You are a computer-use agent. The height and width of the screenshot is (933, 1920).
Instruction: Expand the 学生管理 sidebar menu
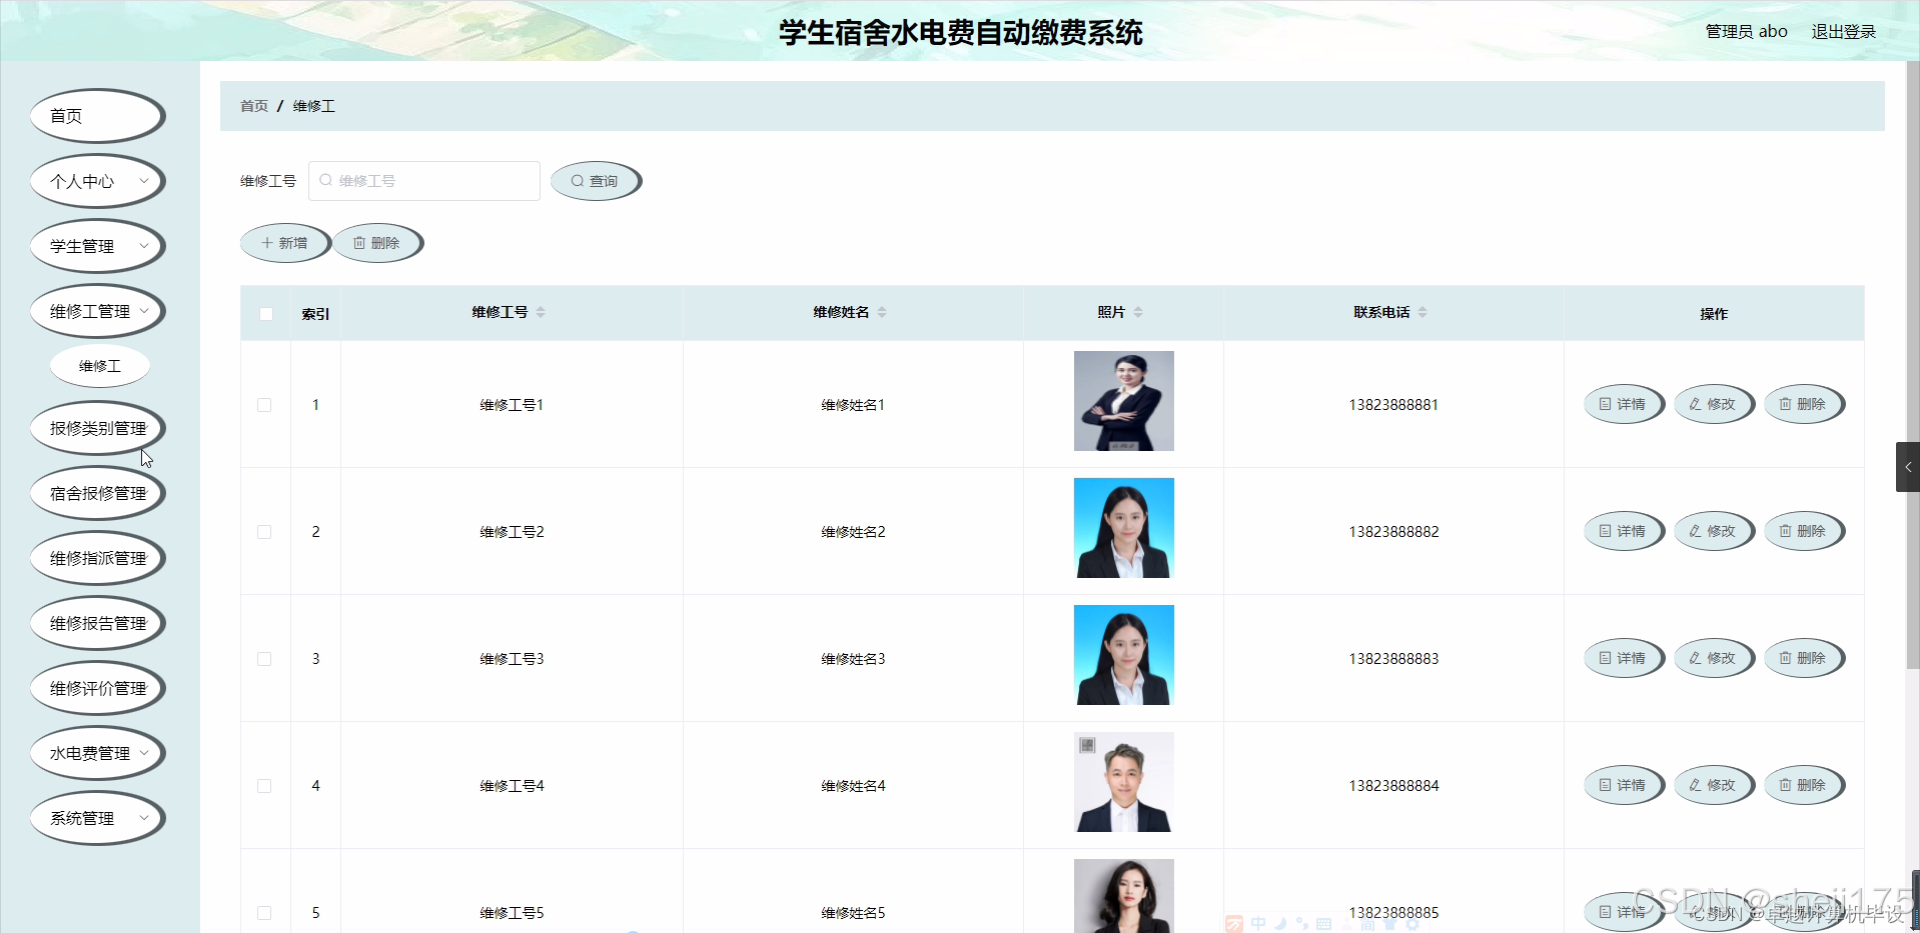pyautogui.click(x=97, y=245)
